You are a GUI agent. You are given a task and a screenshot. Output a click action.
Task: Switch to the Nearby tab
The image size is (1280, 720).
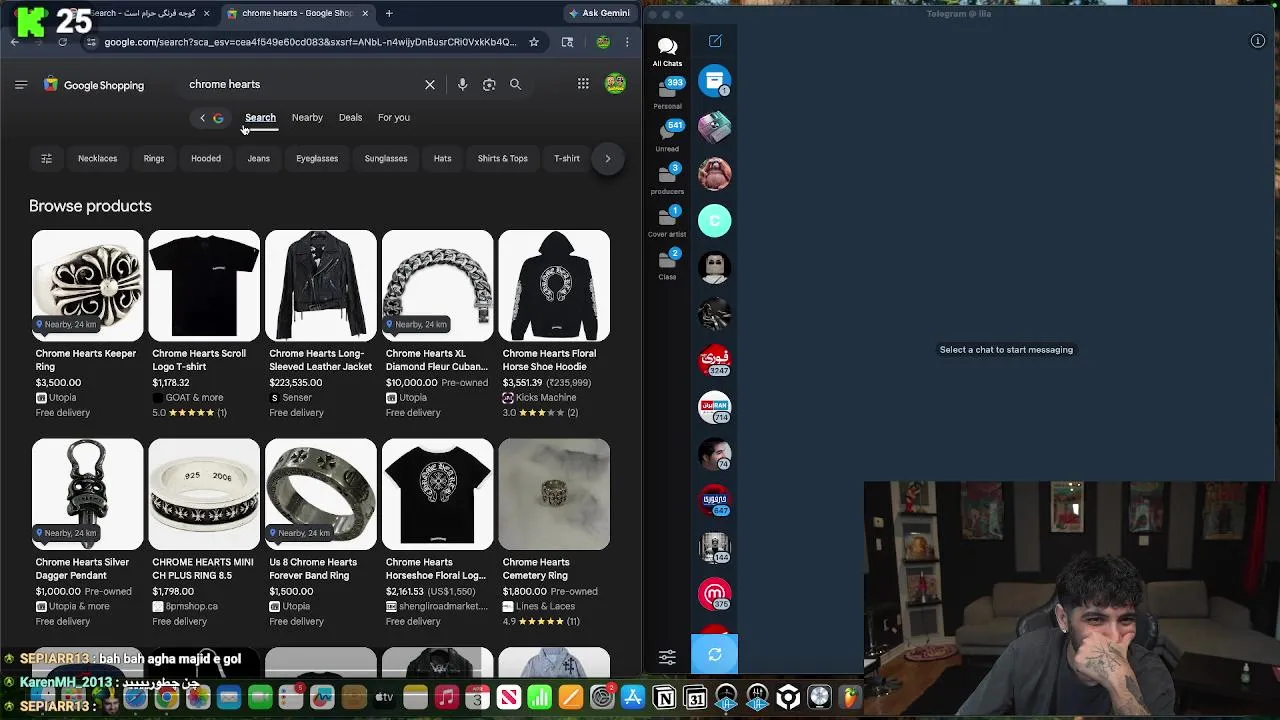pyautogui.click(x=307, y=118)
